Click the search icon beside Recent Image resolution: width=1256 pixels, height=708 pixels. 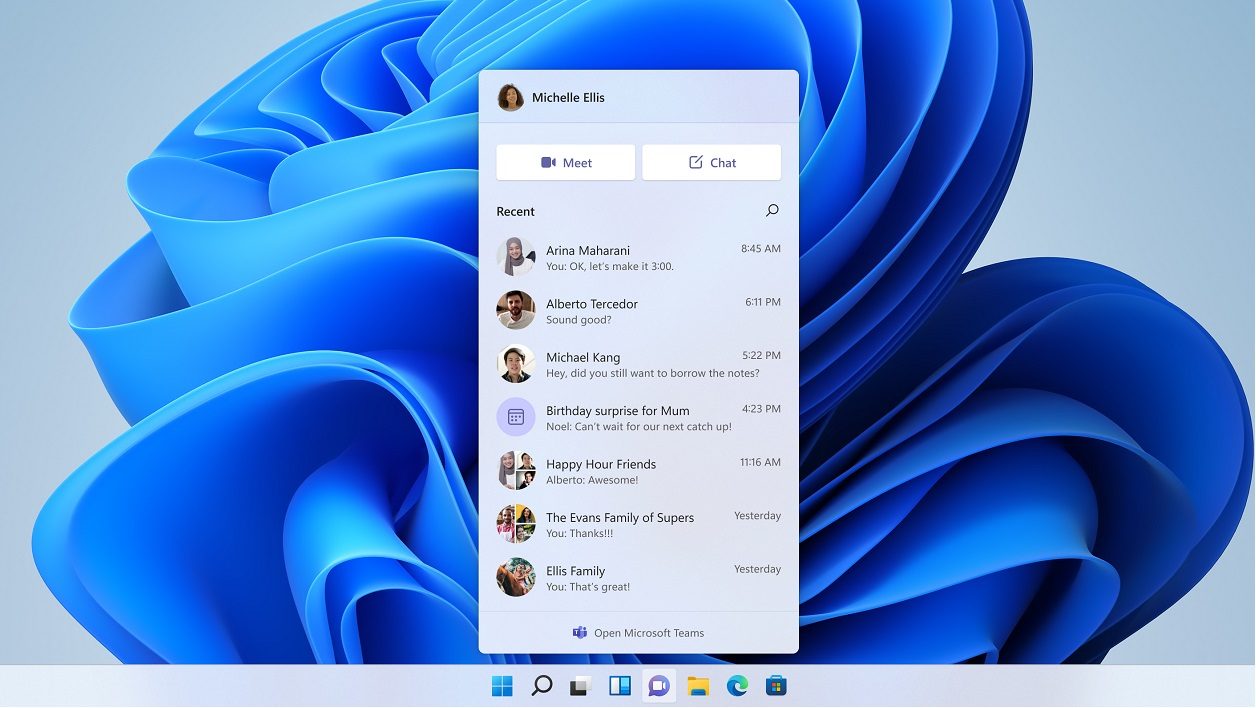point(772,211)
